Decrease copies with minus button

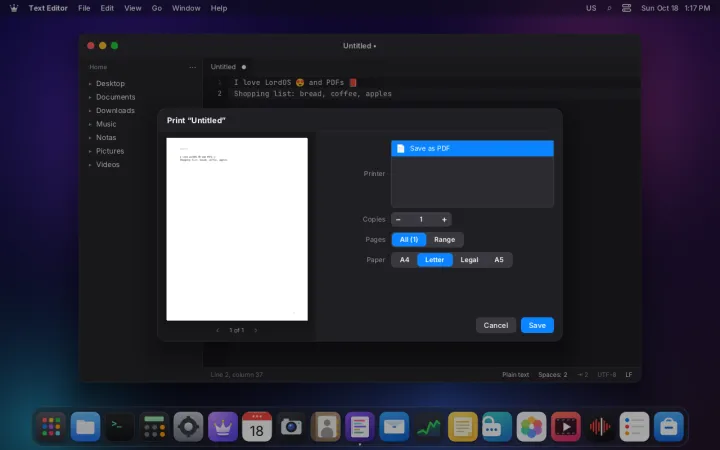(398, 219)
